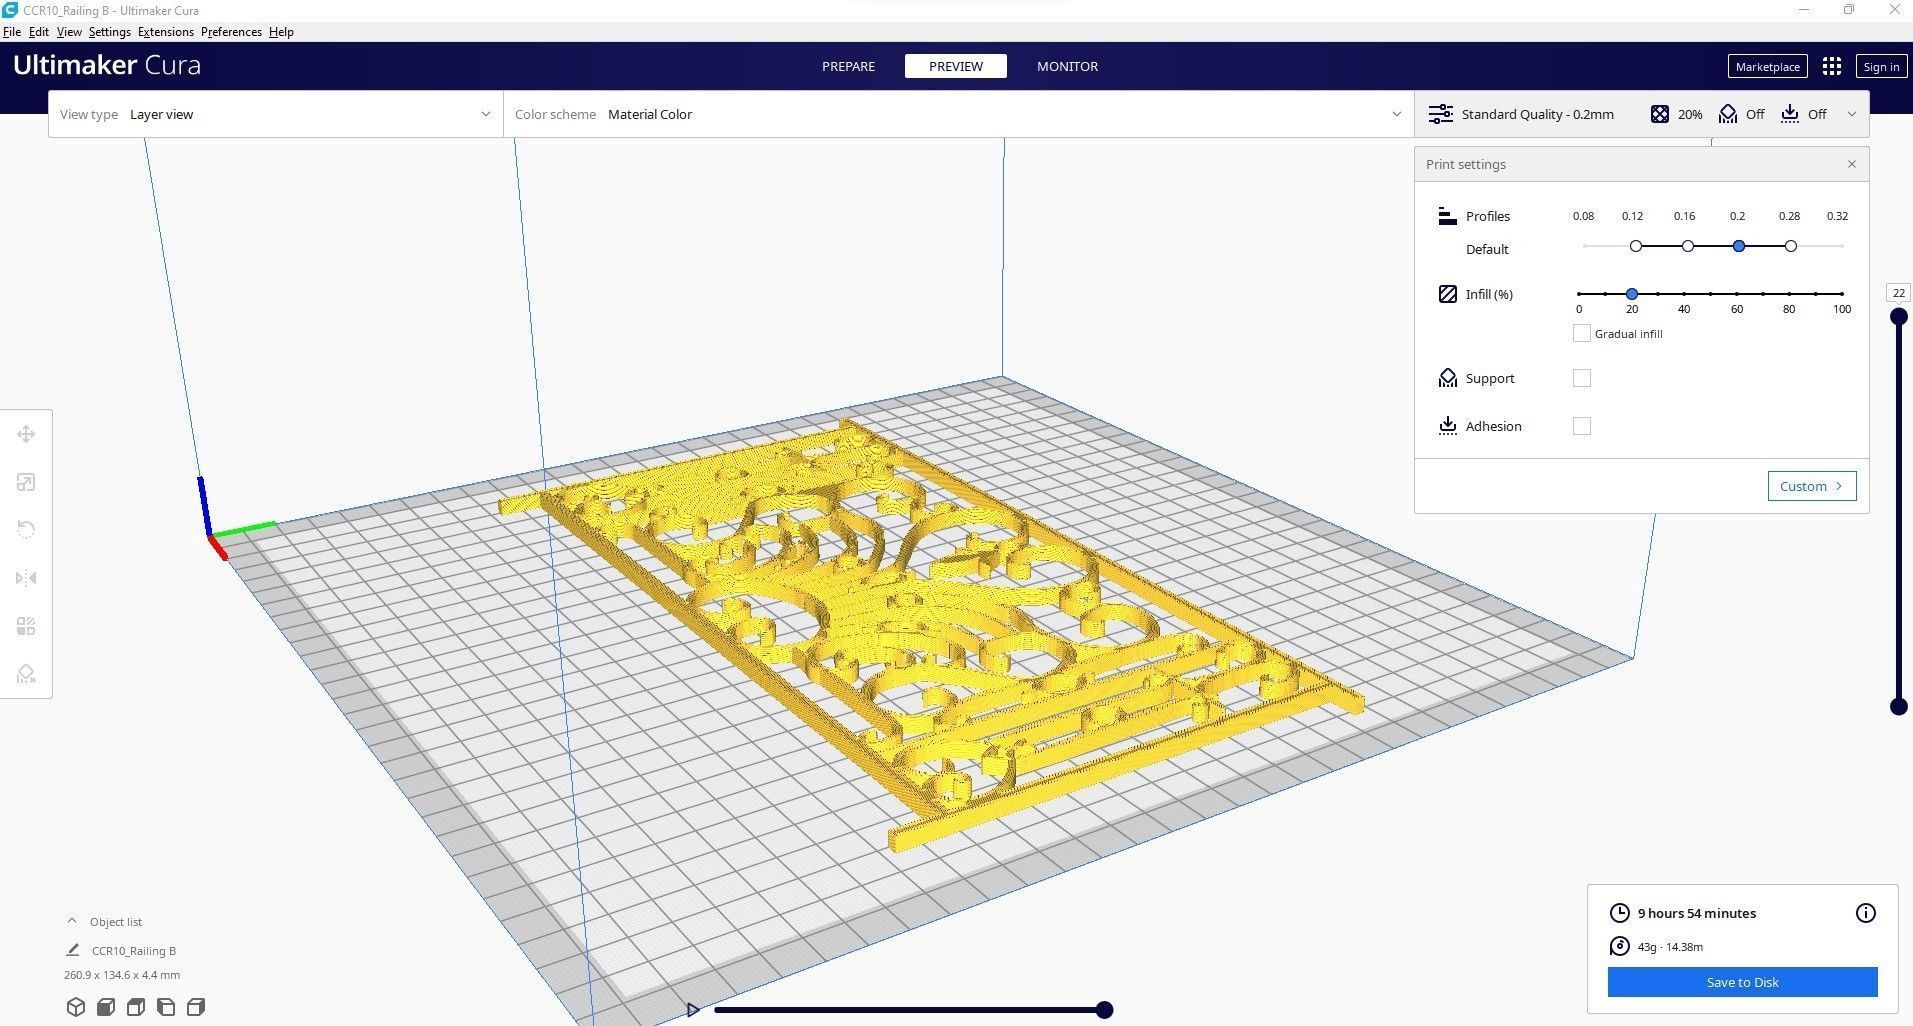This screenshot has height=1026, width=1913.
Task: Switch to the PREPARE stage
Action: [x=848, y=66]
